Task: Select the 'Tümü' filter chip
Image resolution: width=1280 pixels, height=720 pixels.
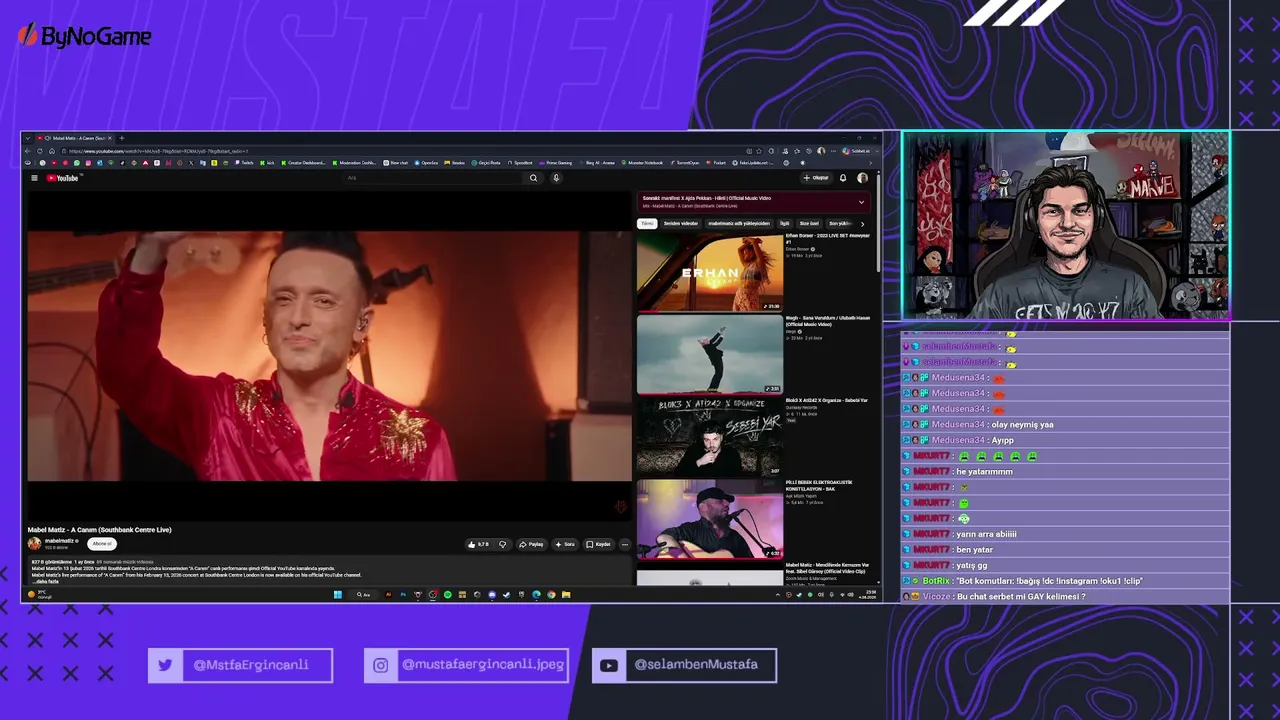Action: coord(648,223)
